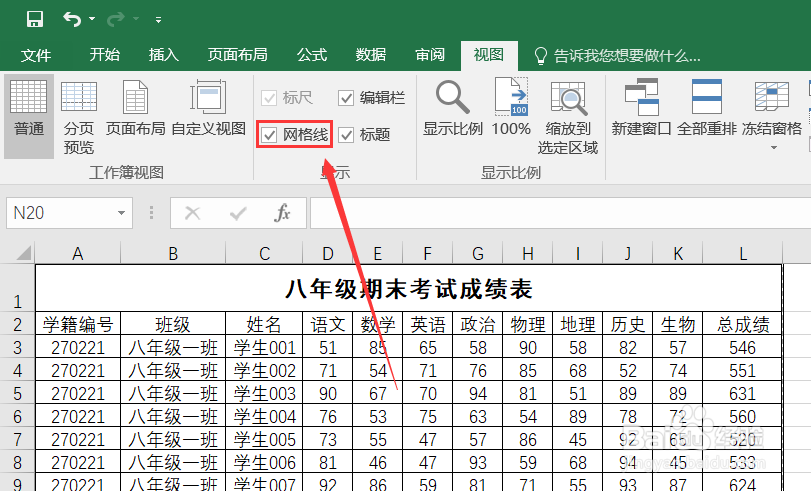Image resolution: width=811 pixels, height=491 pixels.
Task: Click the 政治 header cell
Action: coord(477,324)
